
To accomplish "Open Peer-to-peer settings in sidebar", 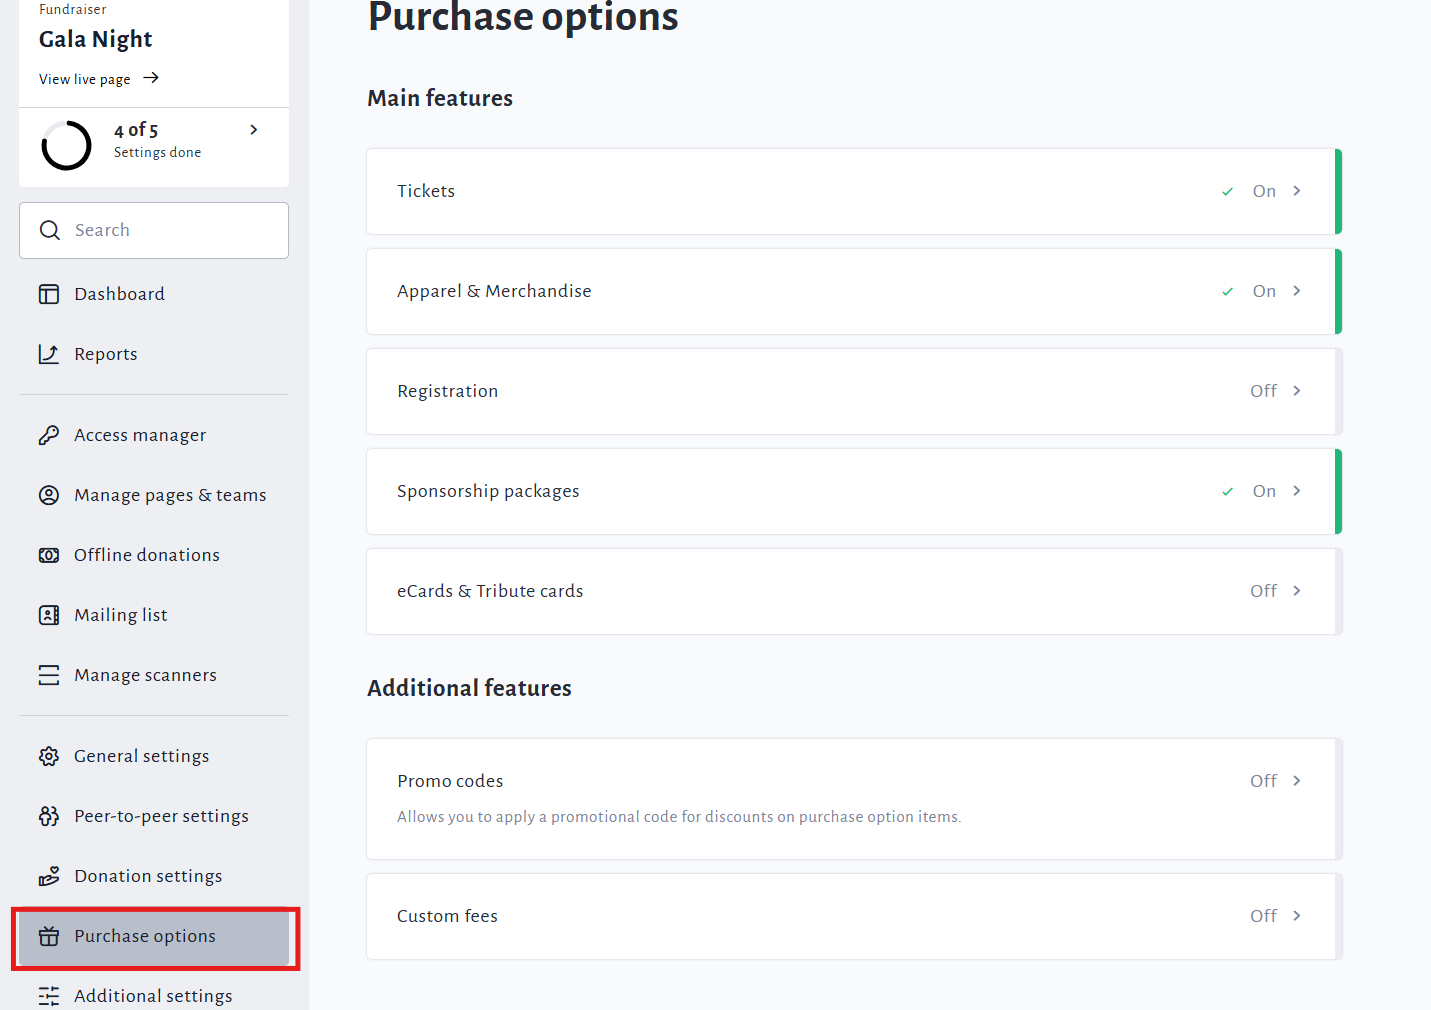I will (161, 816).
